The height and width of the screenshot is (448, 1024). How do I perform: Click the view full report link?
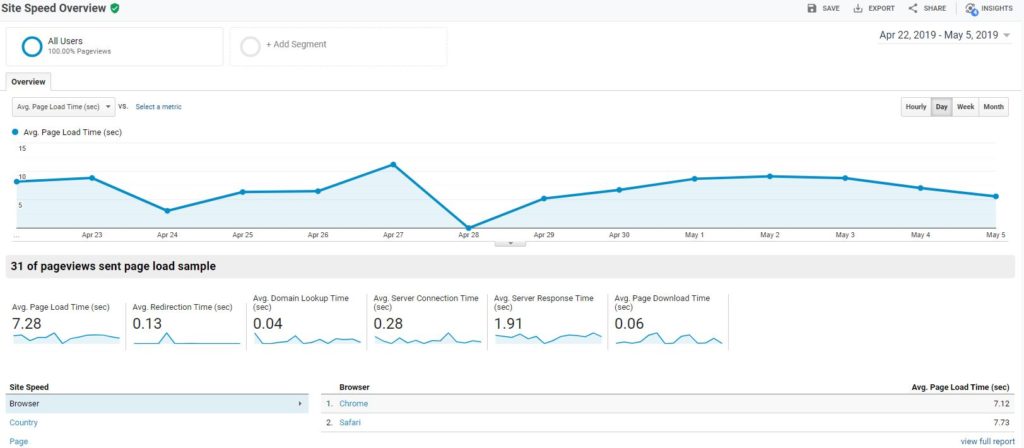point(987,441)
